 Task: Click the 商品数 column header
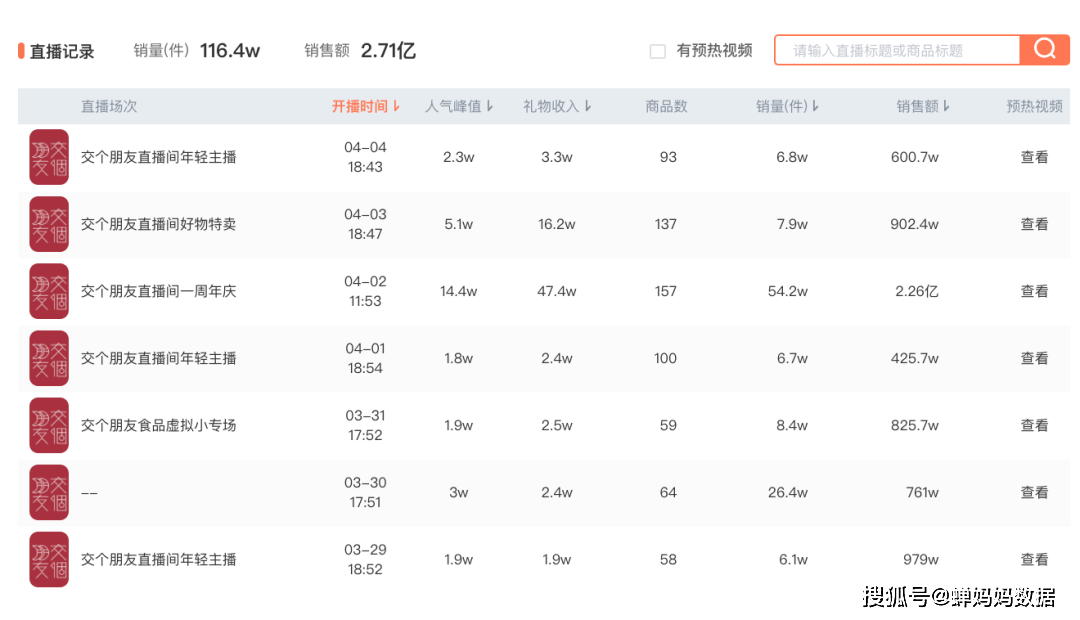point(666,106)
